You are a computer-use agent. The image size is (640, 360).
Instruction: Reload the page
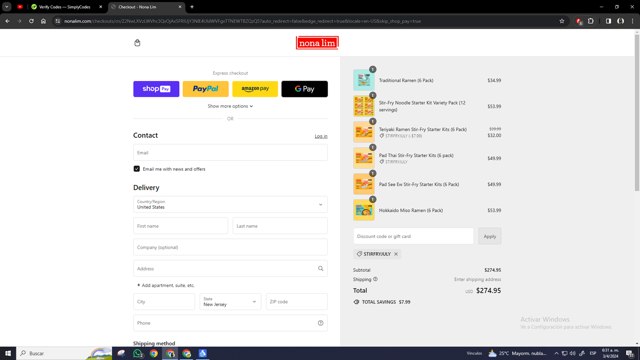click(x=31, y=21)
